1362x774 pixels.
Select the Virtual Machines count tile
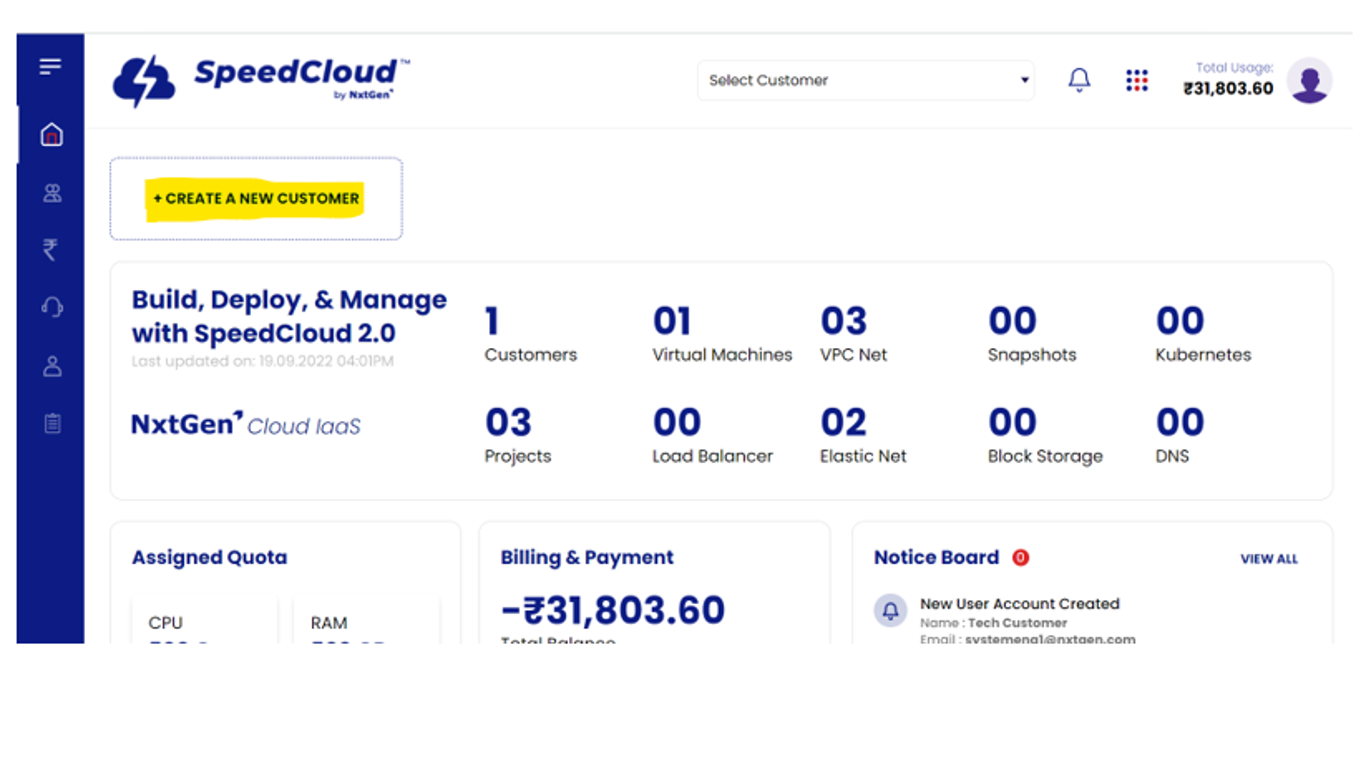click(721, 335)
